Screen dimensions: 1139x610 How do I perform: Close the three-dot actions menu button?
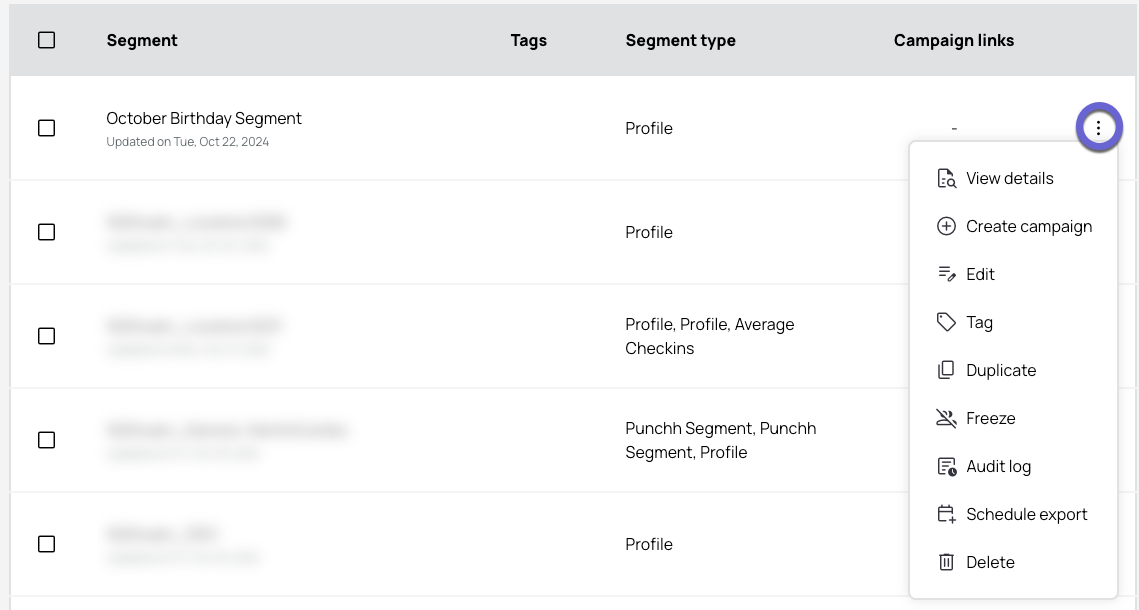[x=1098, y=128]
